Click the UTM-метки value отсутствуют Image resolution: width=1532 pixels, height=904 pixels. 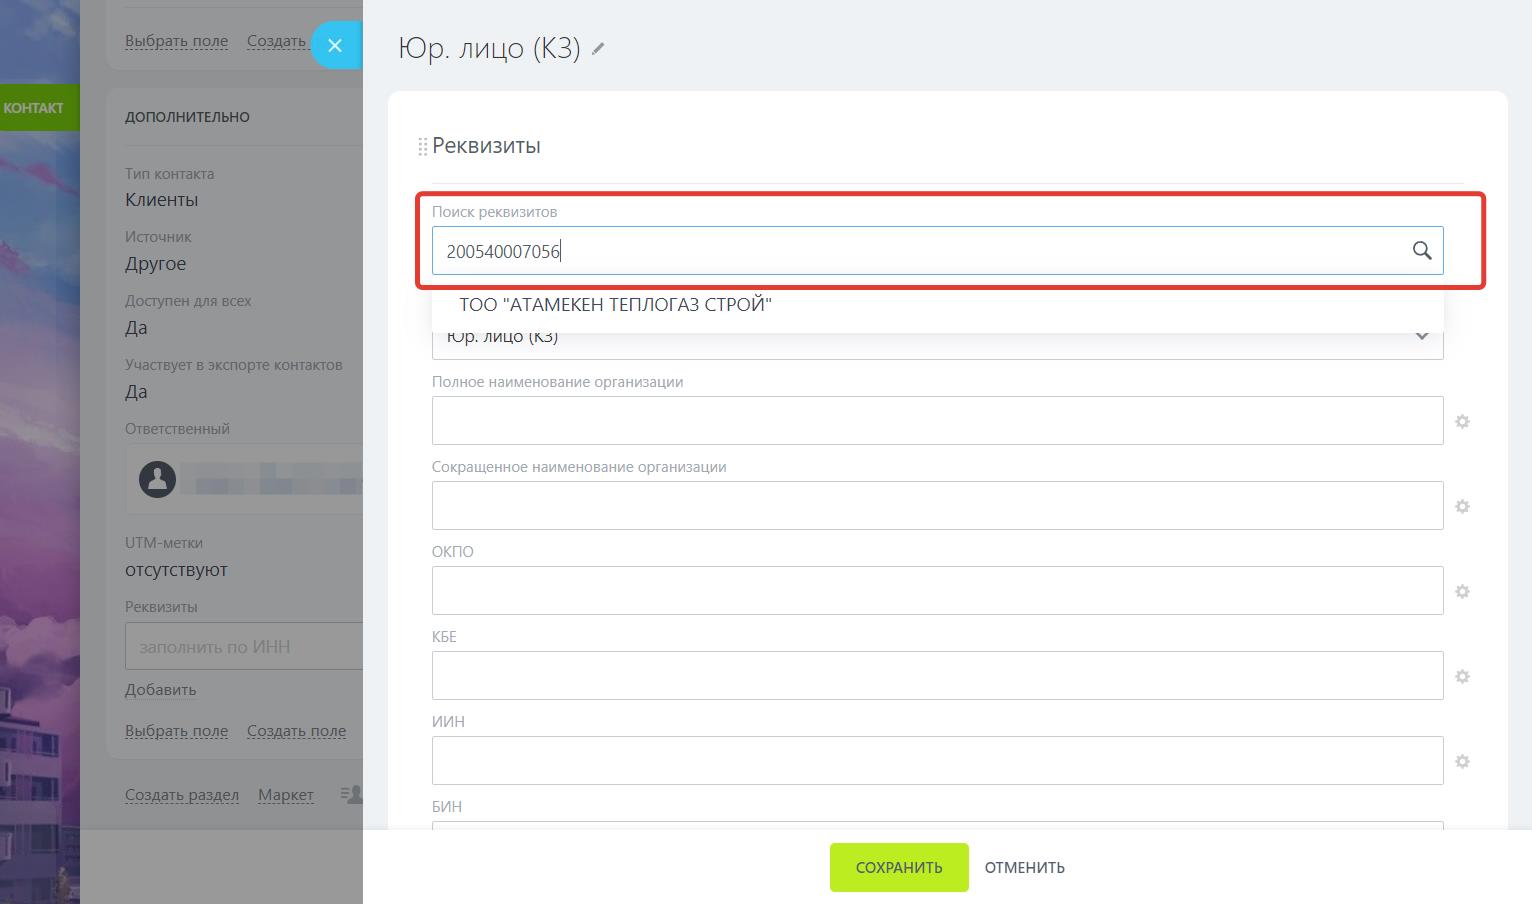176,570
